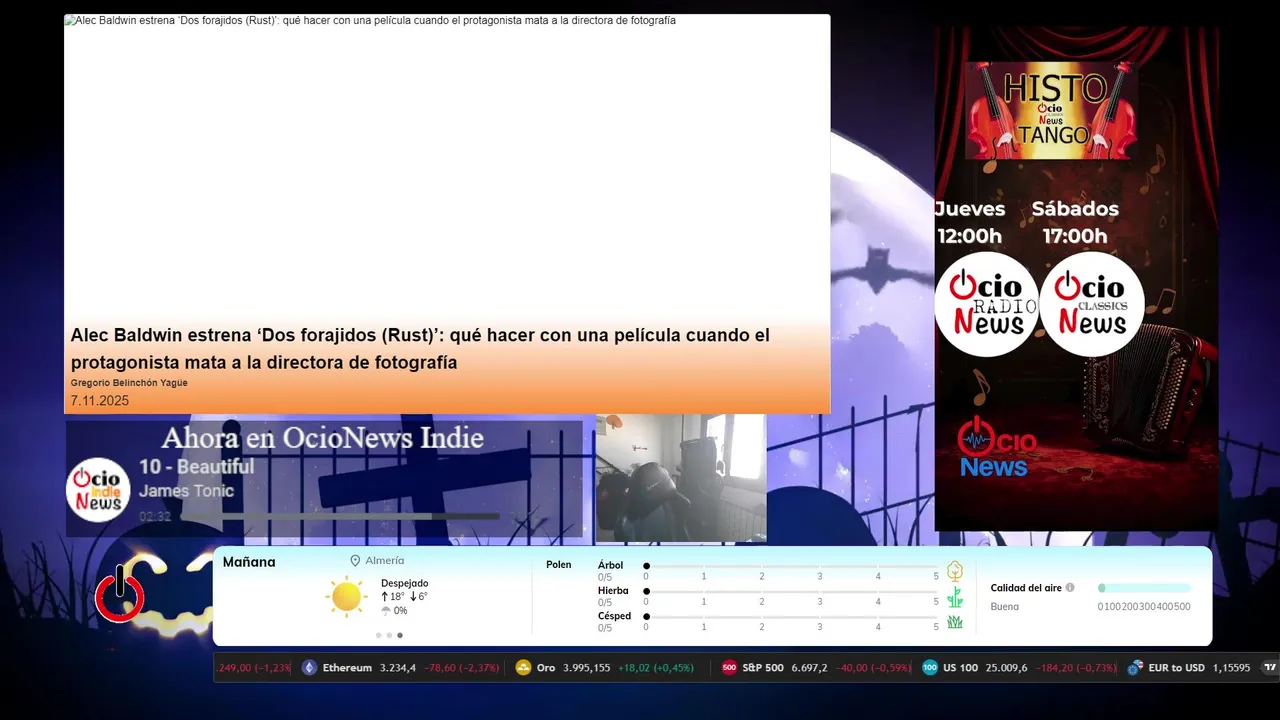Click the S&P 500 ticker label
Screen dimensions: 1280x720
(763, 668)
